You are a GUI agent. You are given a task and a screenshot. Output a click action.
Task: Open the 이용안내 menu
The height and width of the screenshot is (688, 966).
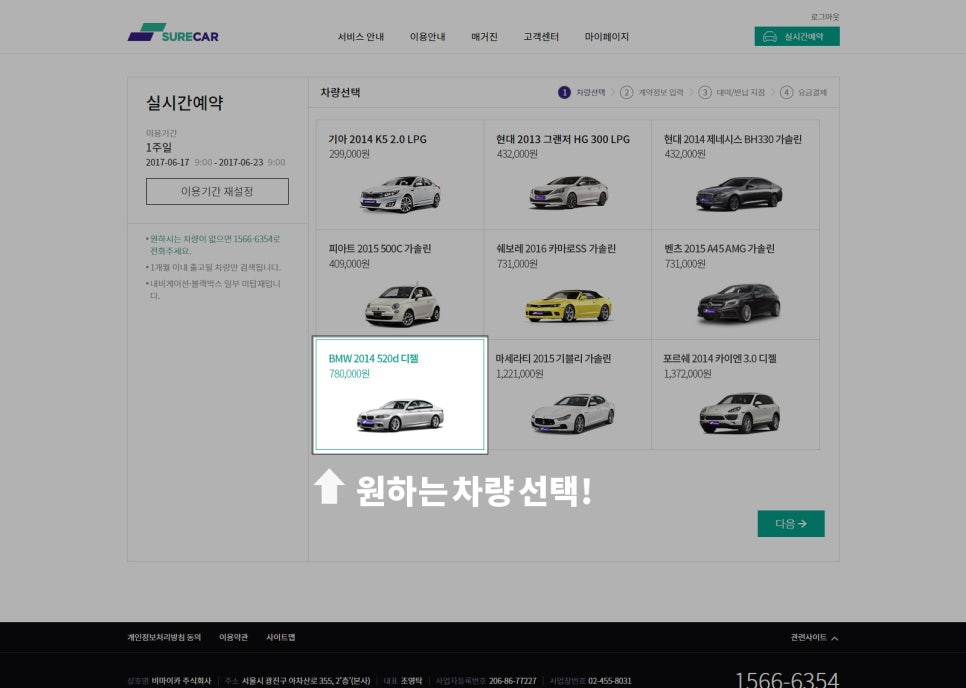pos(428,37)
